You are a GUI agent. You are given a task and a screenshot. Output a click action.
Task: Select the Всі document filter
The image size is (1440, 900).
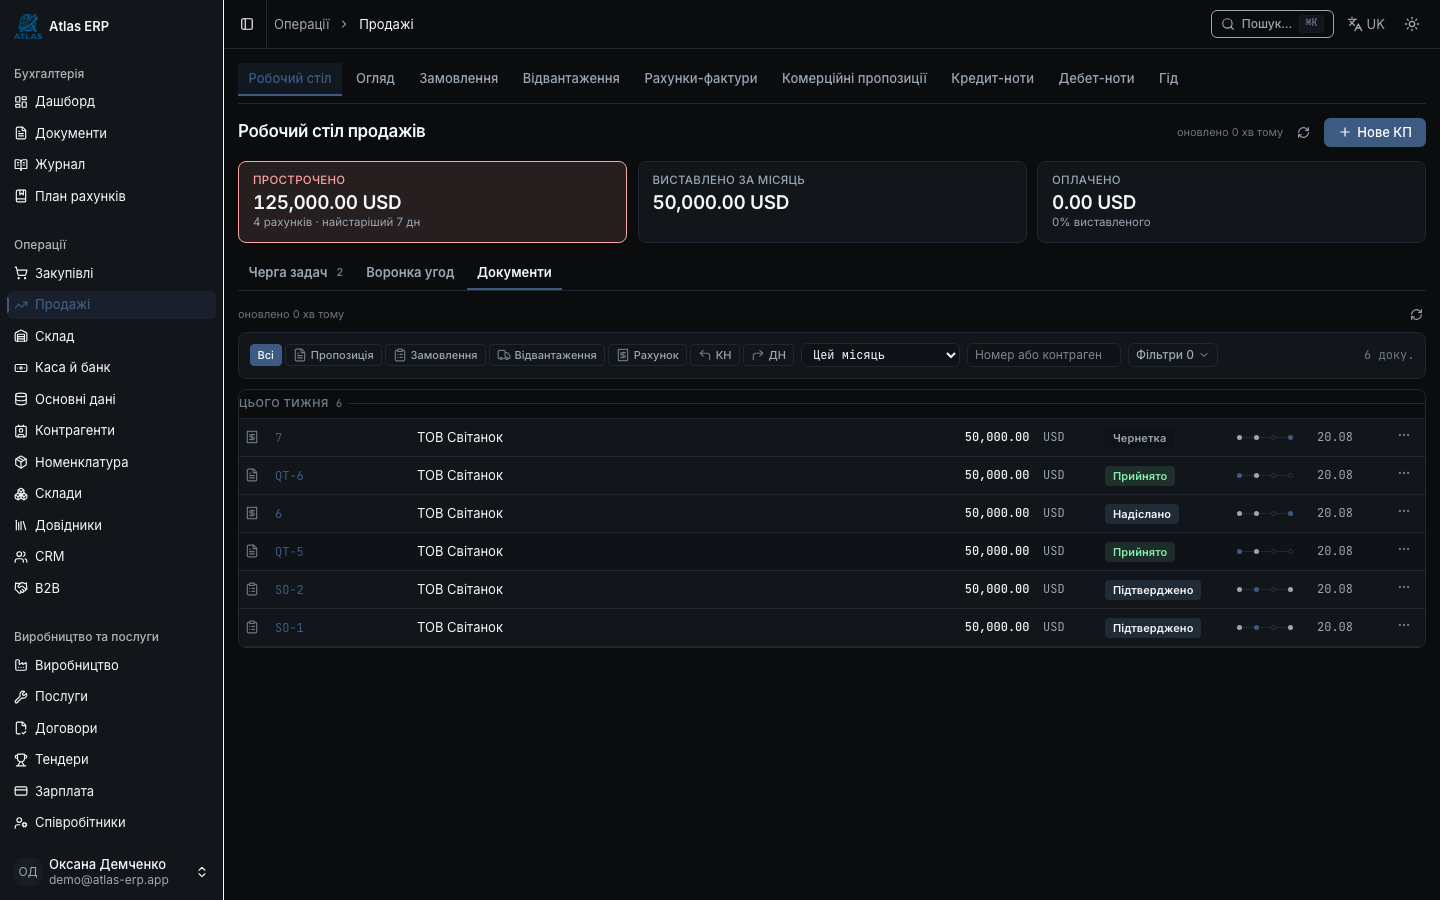click(265, 355)
